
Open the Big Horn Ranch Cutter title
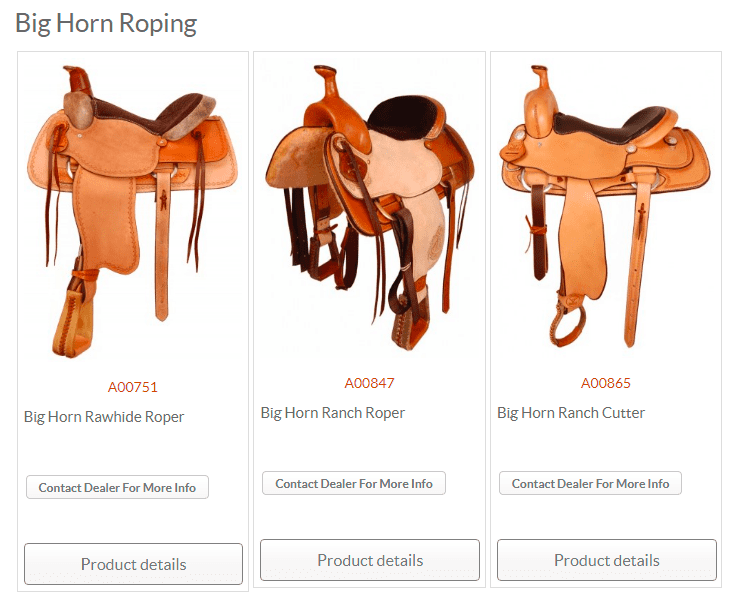coord(571,413)
